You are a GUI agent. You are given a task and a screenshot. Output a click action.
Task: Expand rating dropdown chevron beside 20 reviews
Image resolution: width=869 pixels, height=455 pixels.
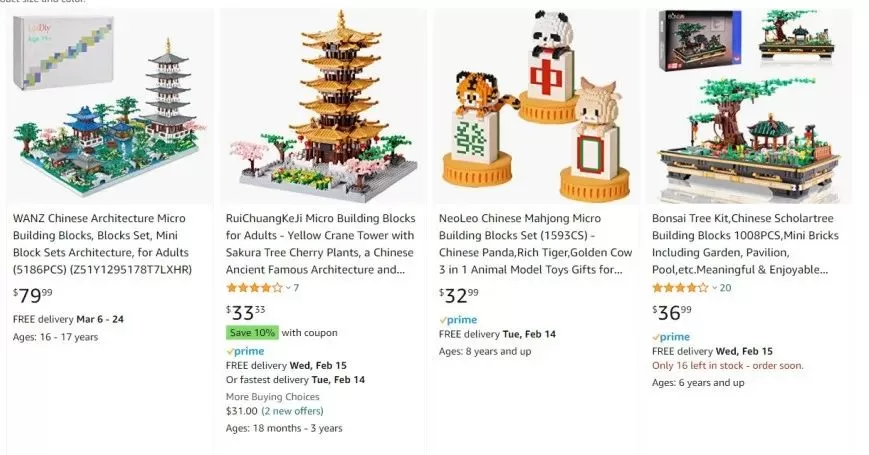pos(714,288)
